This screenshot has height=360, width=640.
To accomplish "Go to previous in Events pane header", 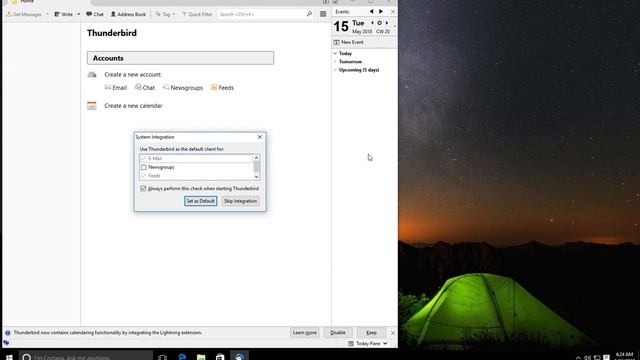I will (371, 11).
